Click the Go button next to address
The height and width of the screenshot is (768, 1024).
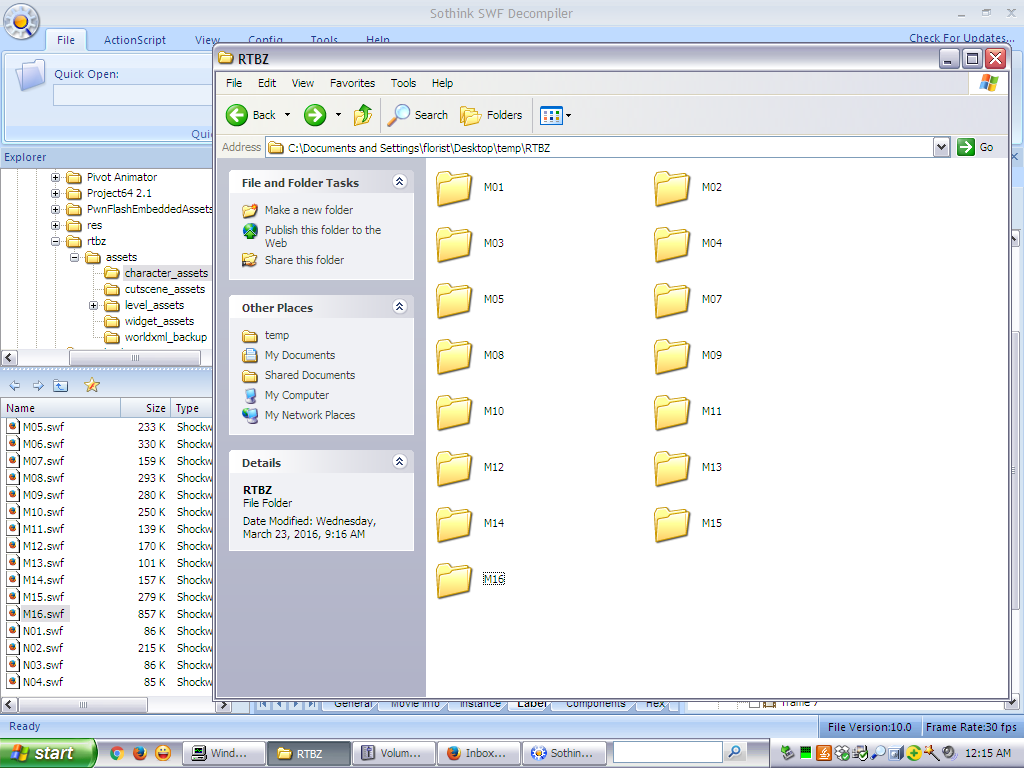tap(976, 148)
